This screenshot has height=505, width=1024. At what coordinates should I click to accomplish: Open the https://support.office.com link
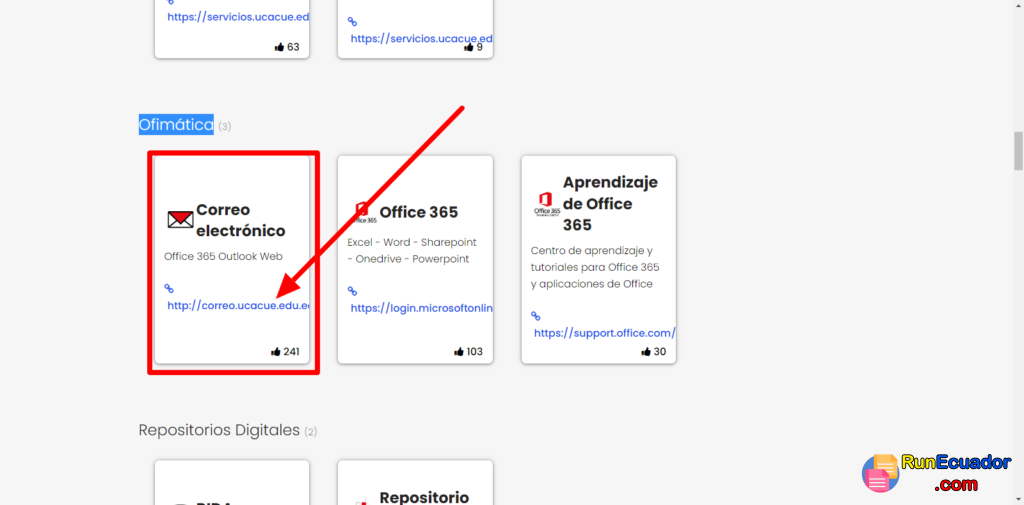click(605, 333)
